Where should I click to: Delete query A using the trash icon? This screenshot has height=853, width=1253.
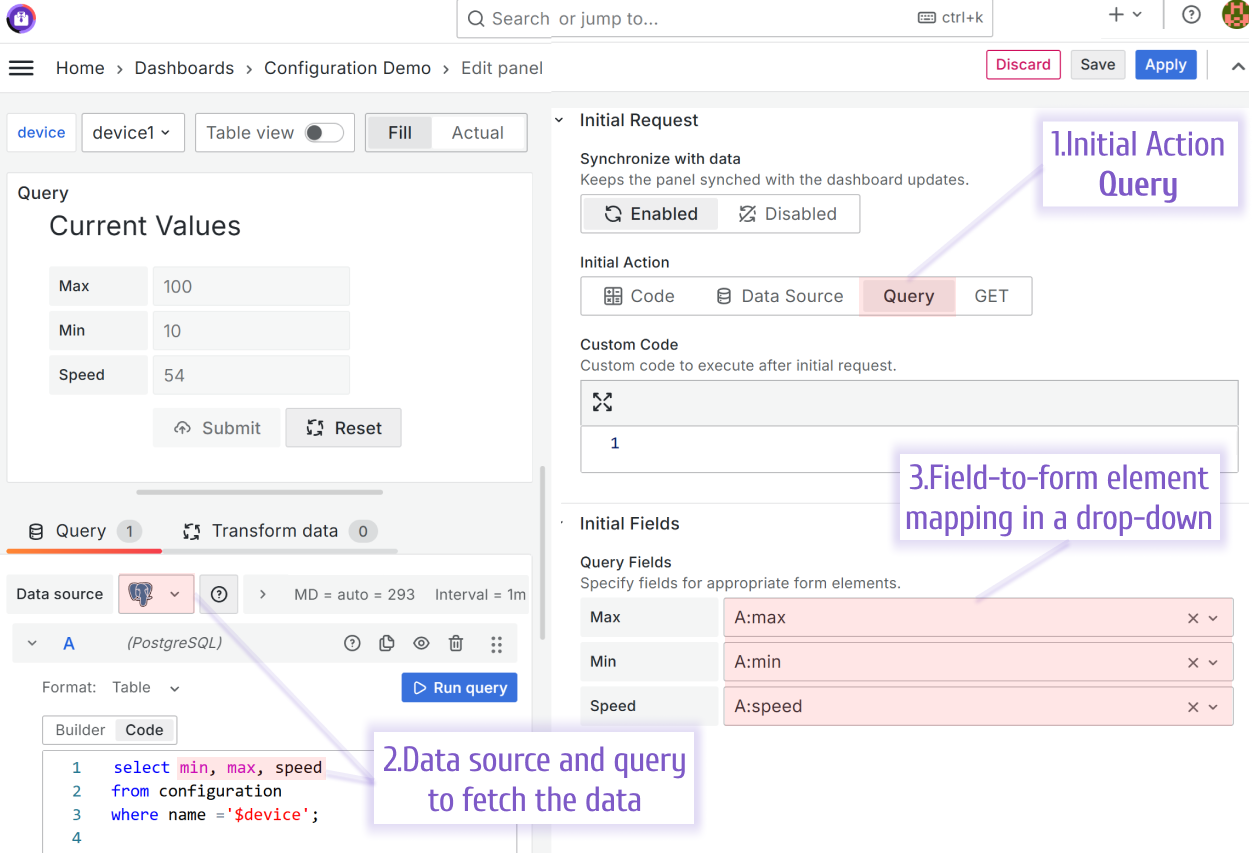click(x=456, y=643)
